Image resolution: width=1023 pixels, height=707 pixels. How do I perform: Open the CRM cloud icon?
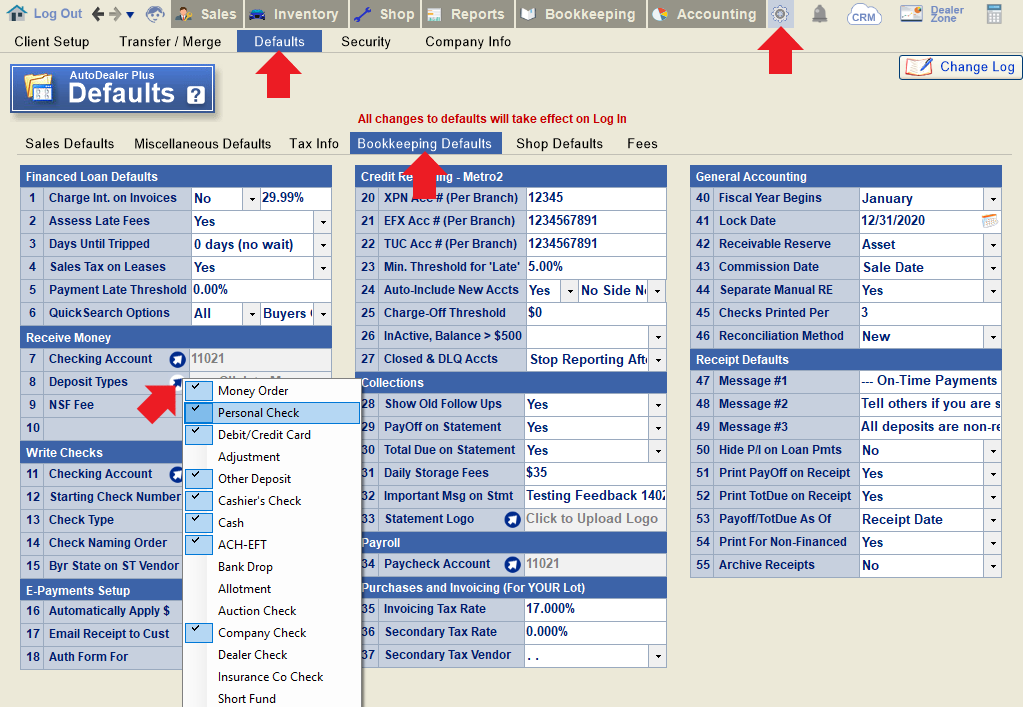pyautogui.click(x=864, y=14)
